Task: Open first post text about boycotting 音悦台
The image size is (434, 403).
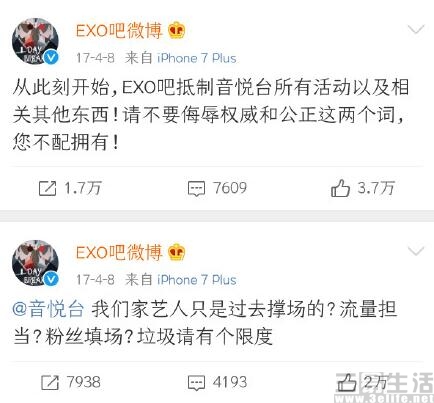Action: point(211,115)
